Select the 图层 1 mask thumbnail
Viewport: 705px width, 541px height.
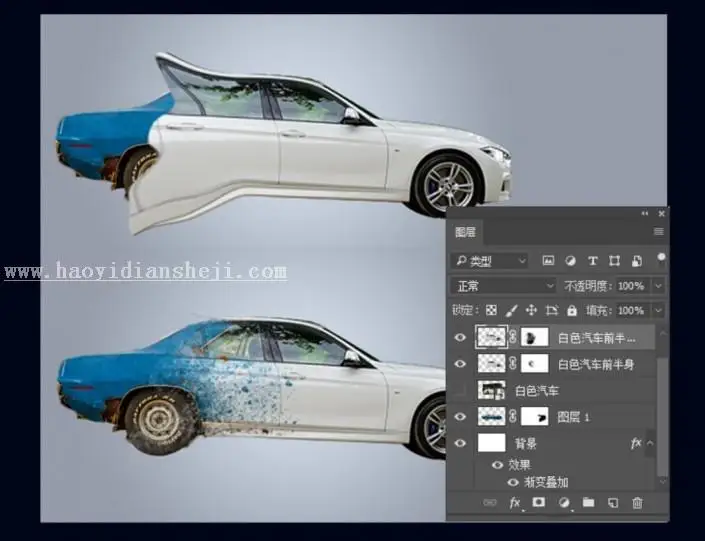[x=535, y=417]
